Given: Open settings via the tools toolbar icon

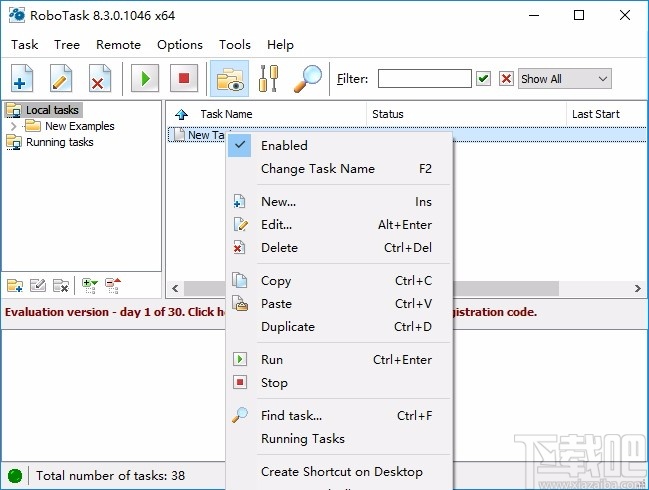Looking at the screenshot, I should coord(268,78).
